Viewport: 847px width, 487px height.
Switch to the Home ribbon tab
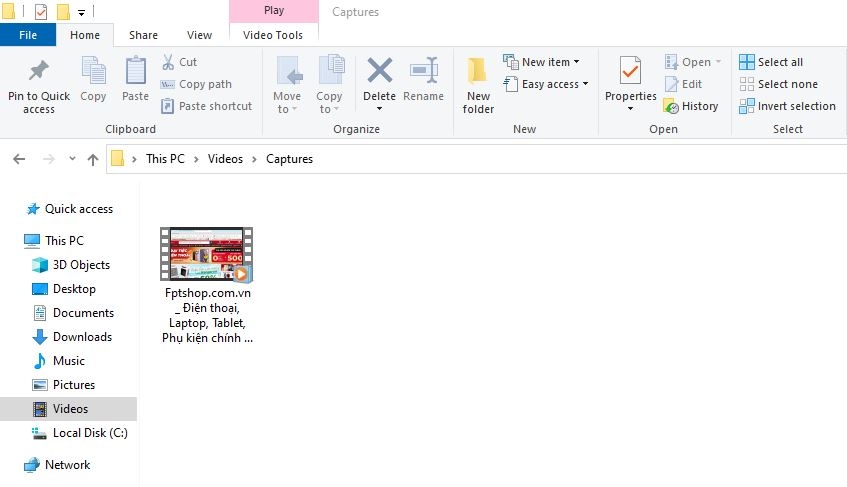(x=85, y=35)
